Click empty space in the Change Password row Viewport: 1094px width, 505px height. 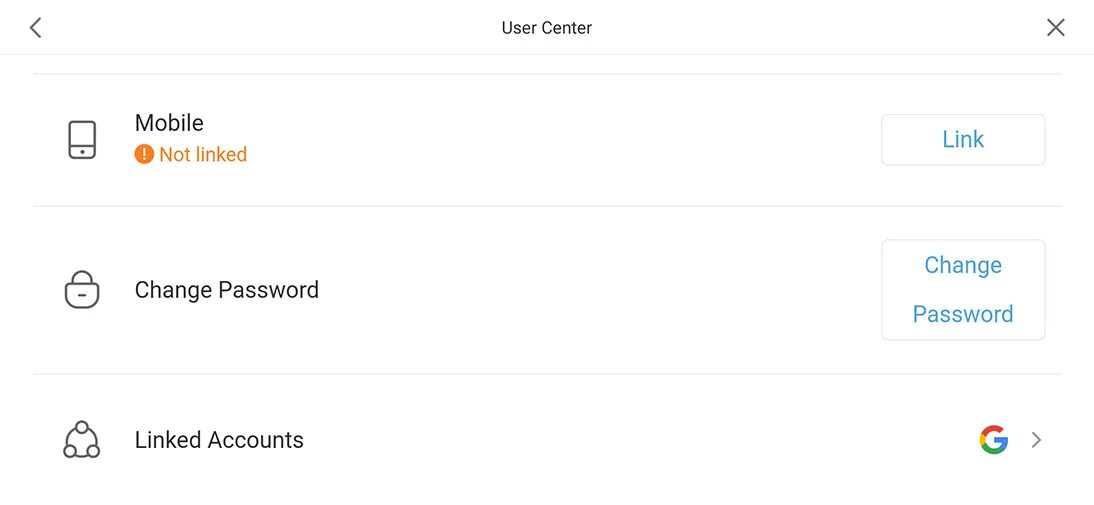point(600,290)
